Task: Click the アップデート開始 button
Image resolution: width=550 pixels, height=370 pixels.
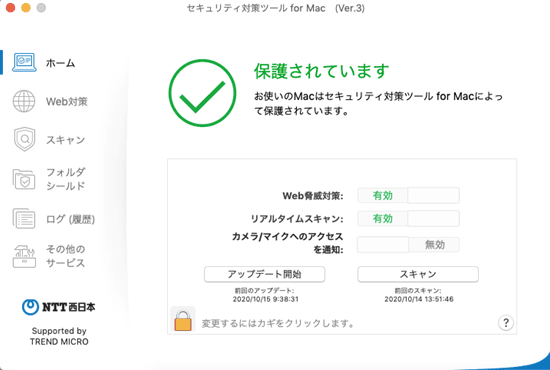Action: coord(264,274)
